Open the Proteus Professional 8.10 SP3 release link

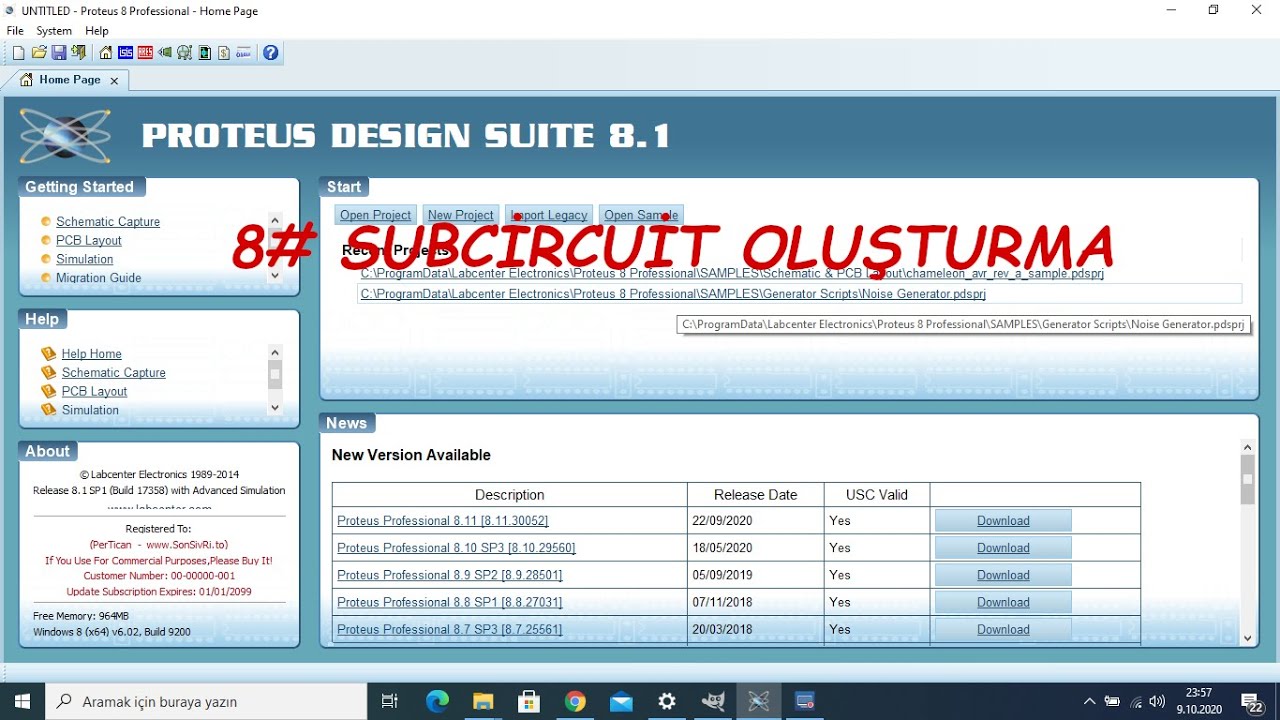point(456,548)
